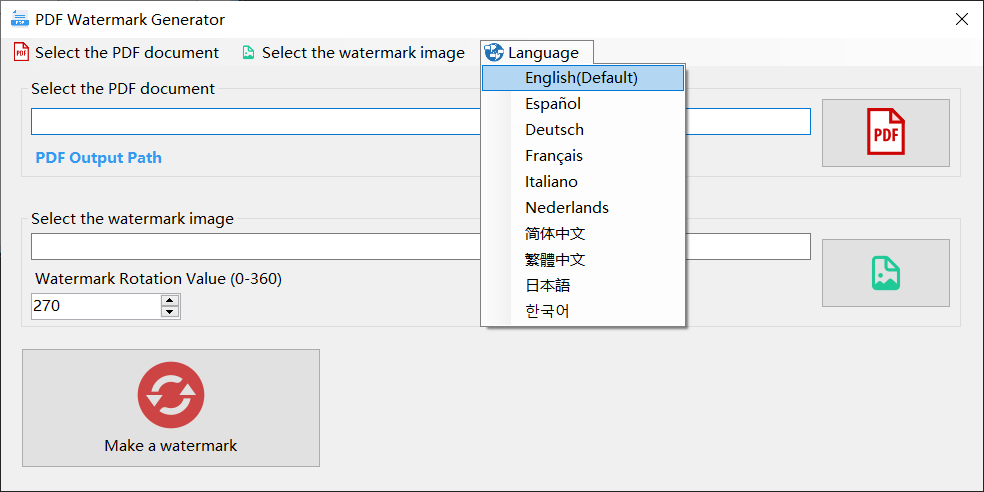Click the small red PDF icon in toolbar
Image resolution: width=984 pixels, height=492 pixels.
[21, 53]
